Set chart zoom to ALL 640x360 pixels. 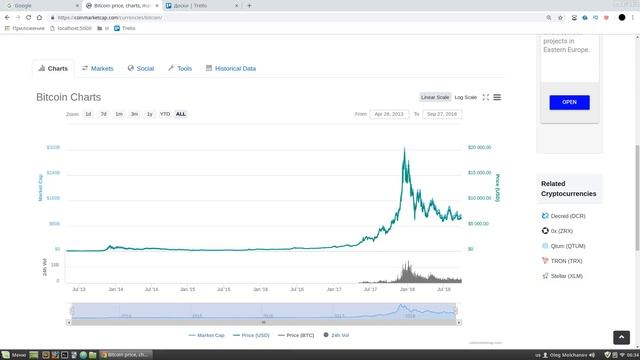[181, 114]
